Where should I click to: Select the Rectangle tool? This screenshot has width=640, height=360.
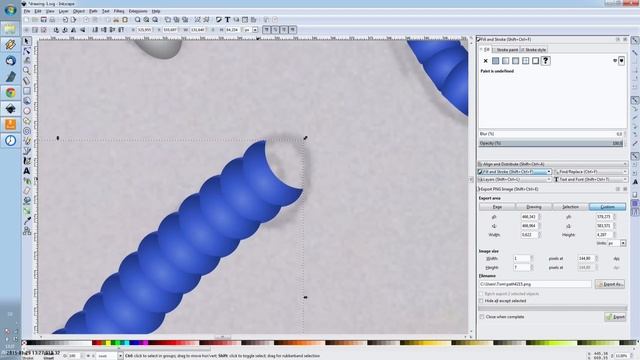point(27,91)
